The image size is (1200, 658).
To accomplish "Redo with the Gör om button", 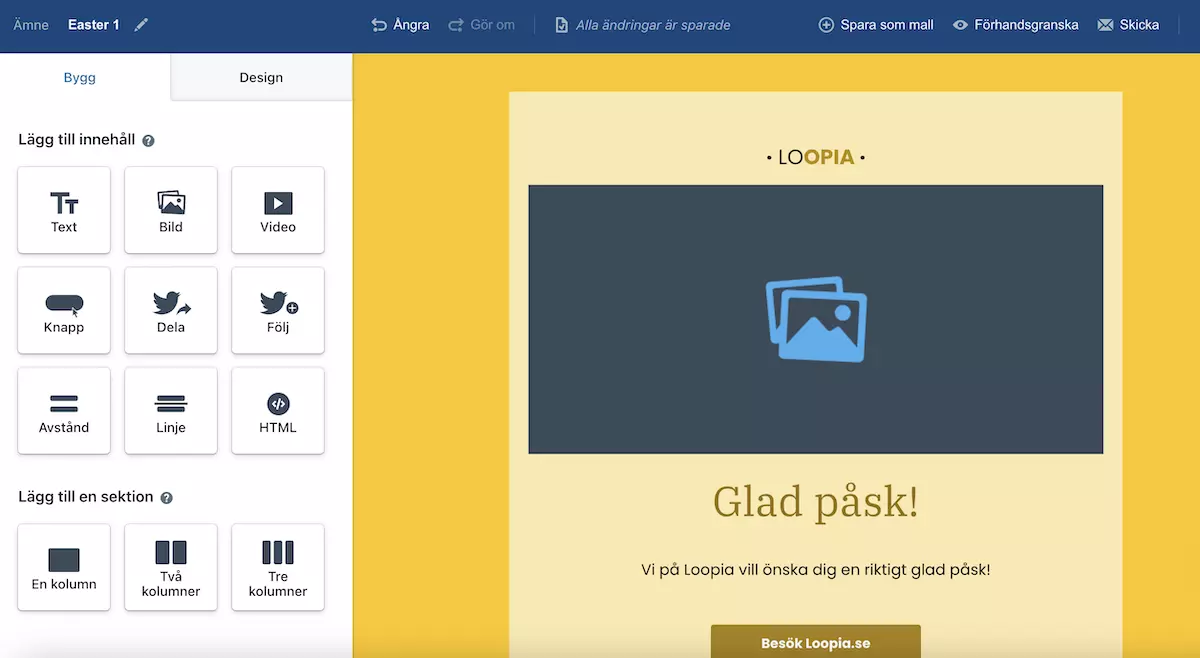I will pyautogui.click(x=482, y=25).
